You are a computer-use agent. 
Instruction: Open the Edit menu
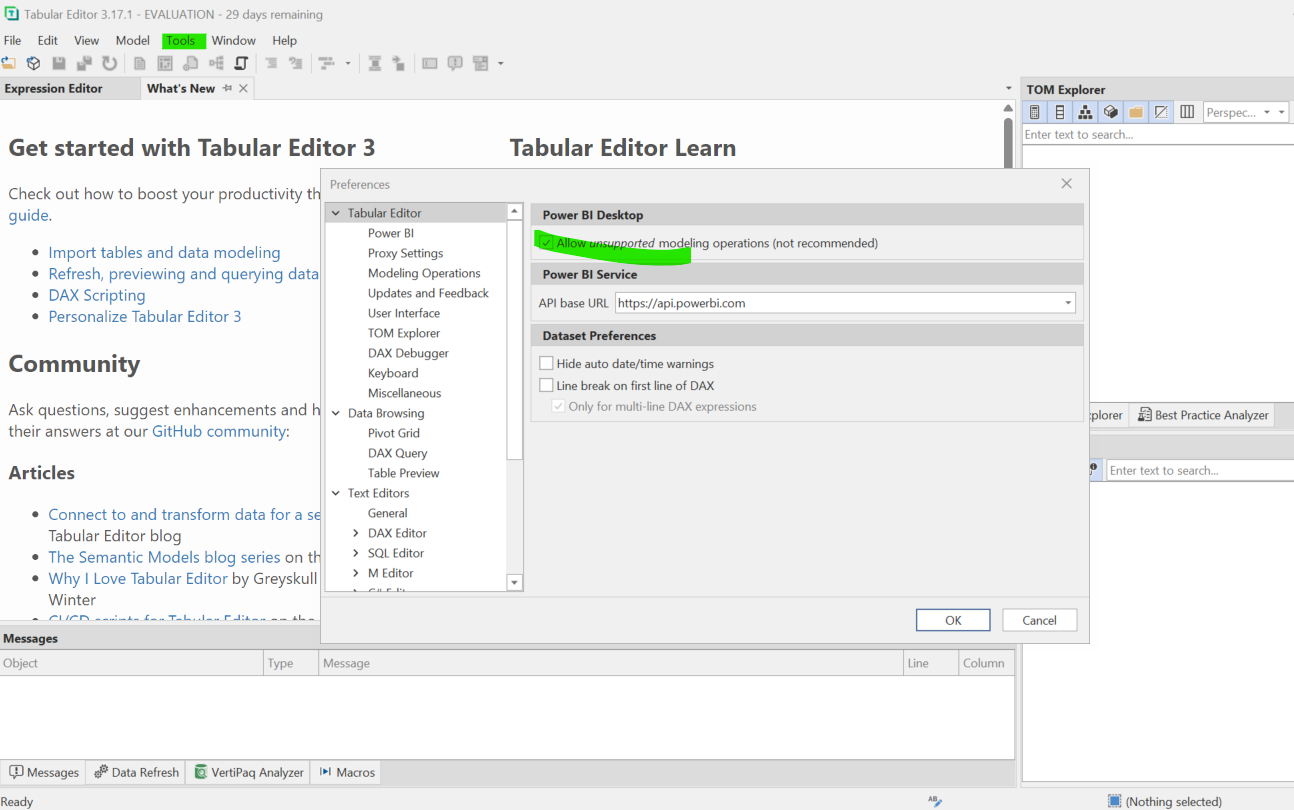48,41
